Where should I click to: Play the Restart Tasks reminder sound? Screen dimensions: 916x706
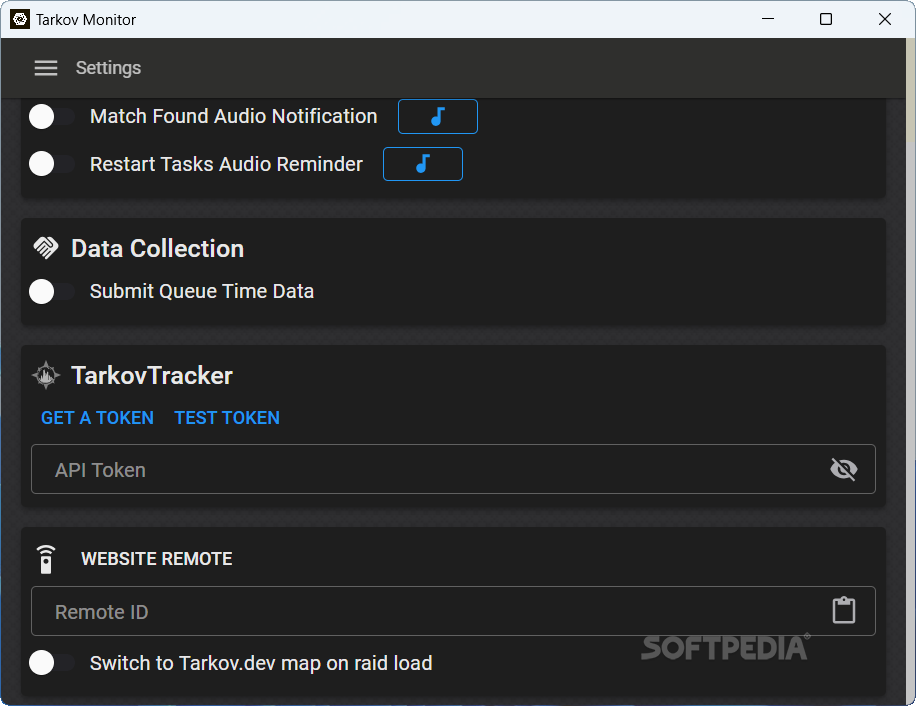(x=422, y=164)
